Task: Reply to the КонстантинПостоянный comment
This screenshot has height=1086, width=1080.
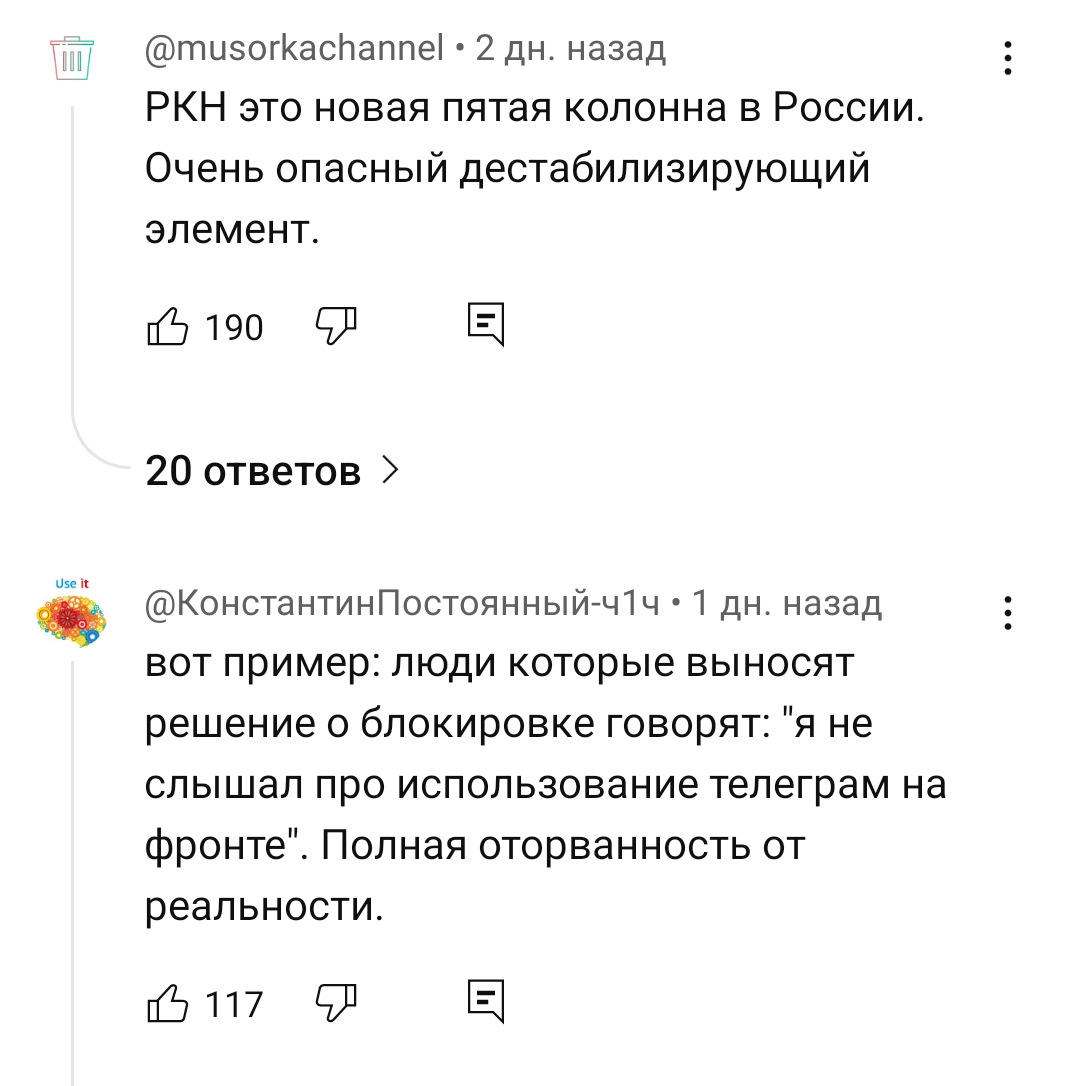Action: coord(487,1002)
